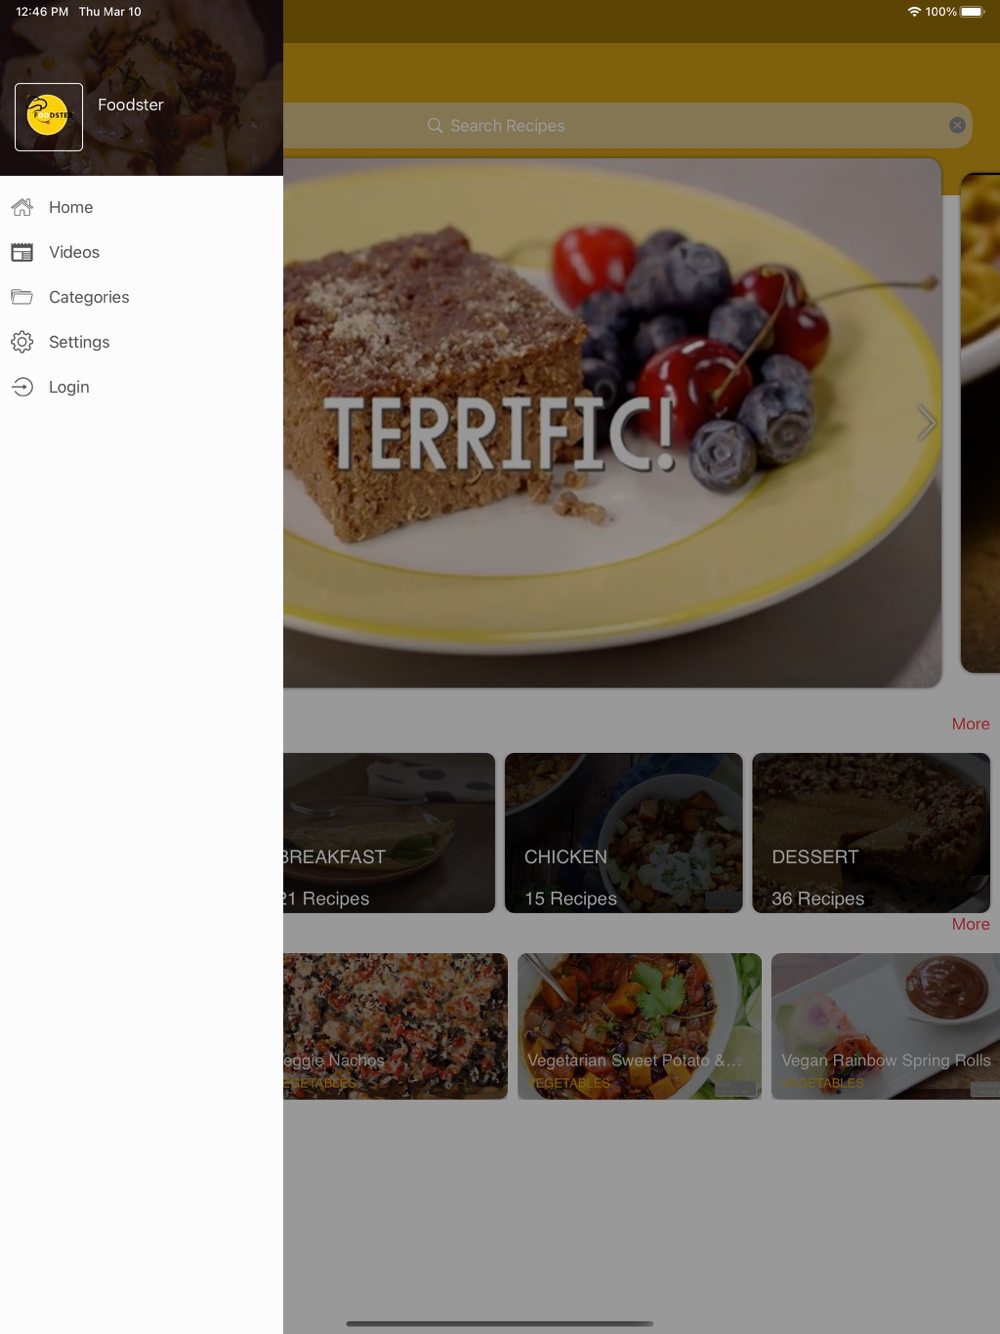Open the Chicken 15 Recipes card

click(x=623, y=833)
